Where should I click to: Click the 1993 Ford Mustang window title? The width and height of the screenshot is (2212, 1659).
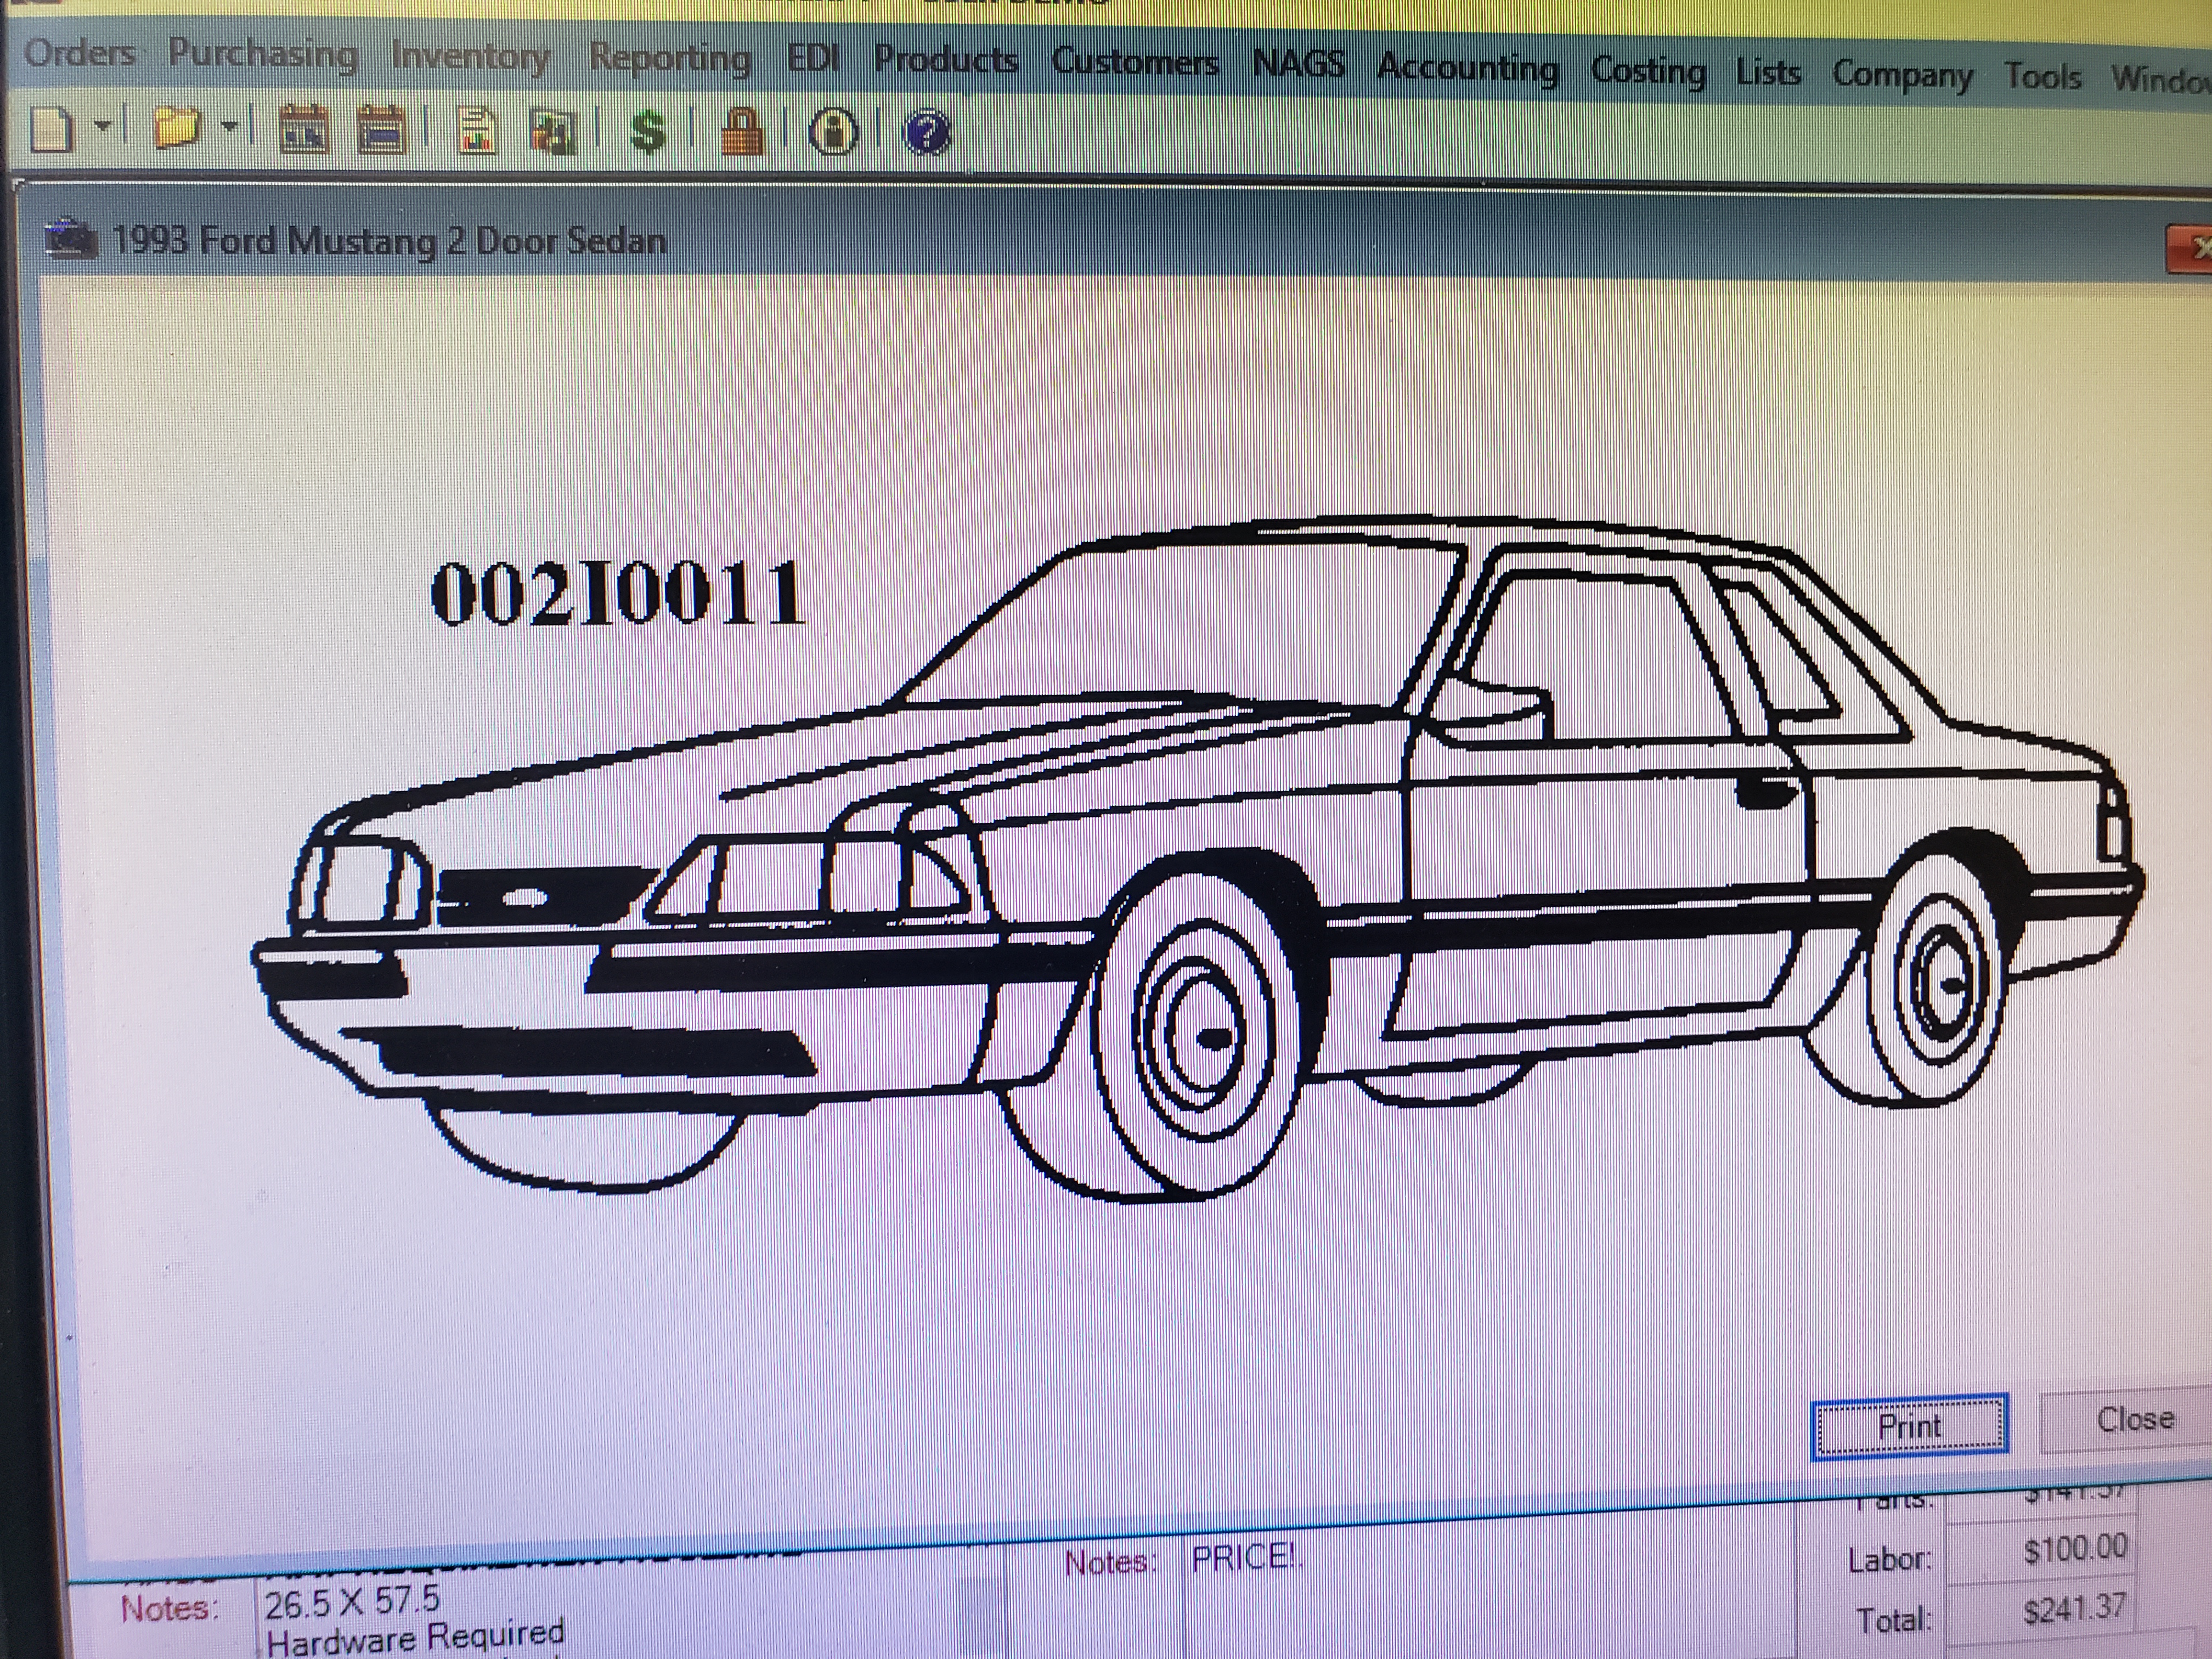point(388,241)
